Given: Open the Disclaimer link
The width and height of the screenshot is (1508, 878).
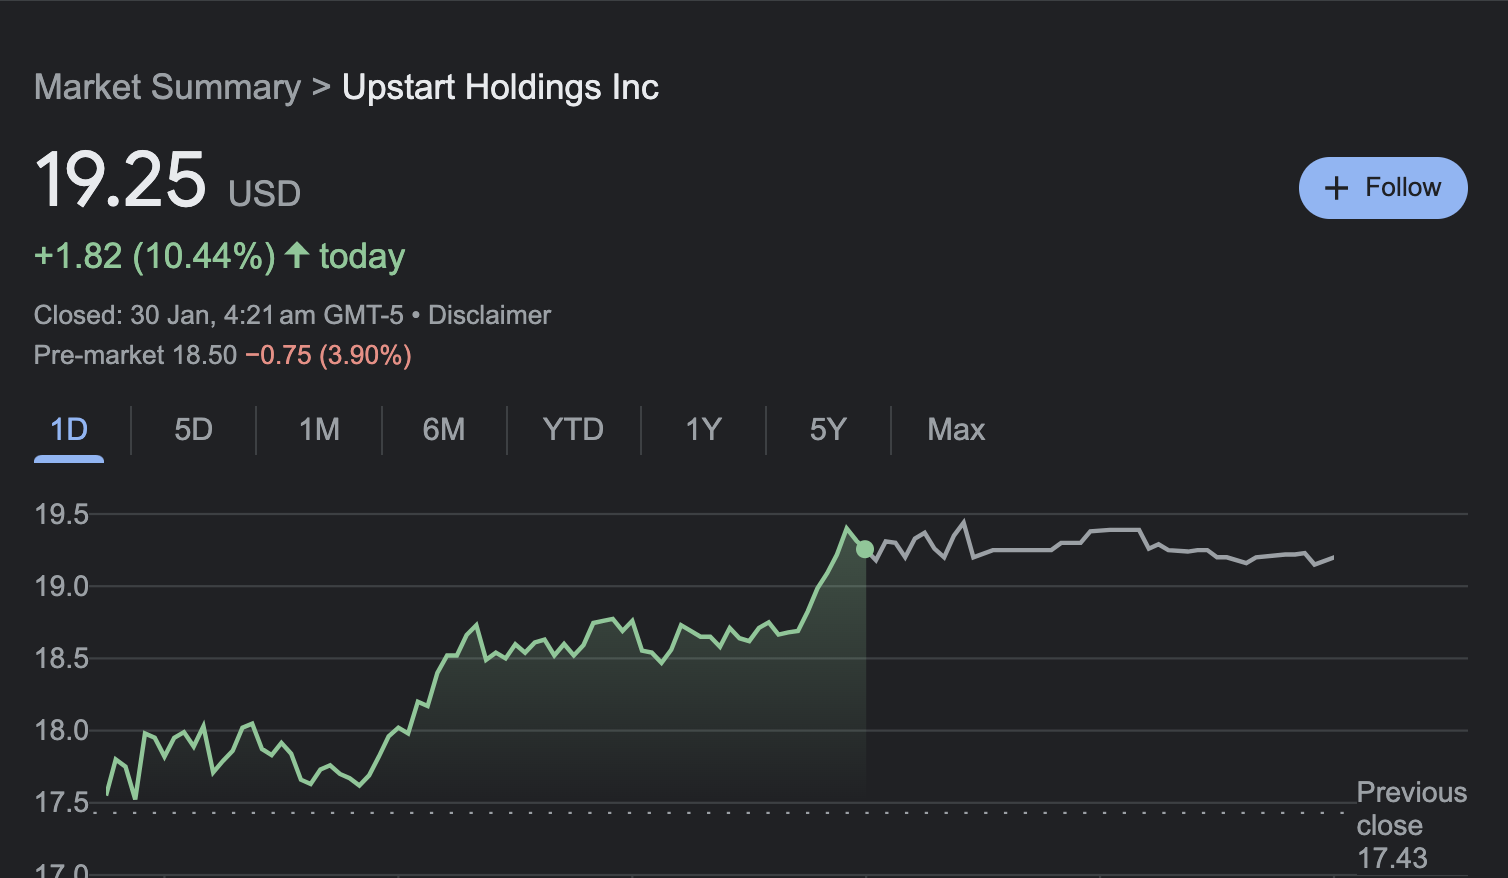Looking at the screenshot, I should 489,315.
